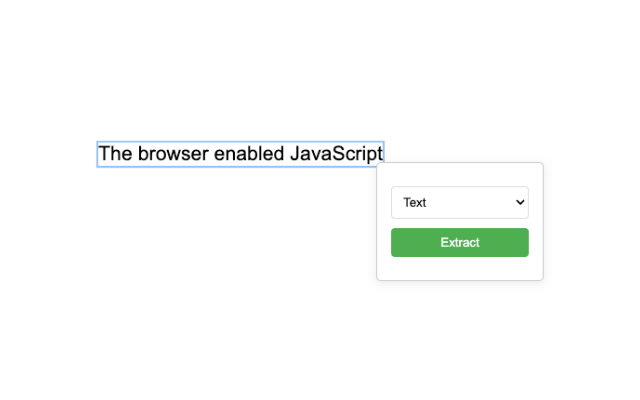This screenshot has height=400, width=640.
Task: Click the right end of the Extract button
Action: [x=520, y=242]
